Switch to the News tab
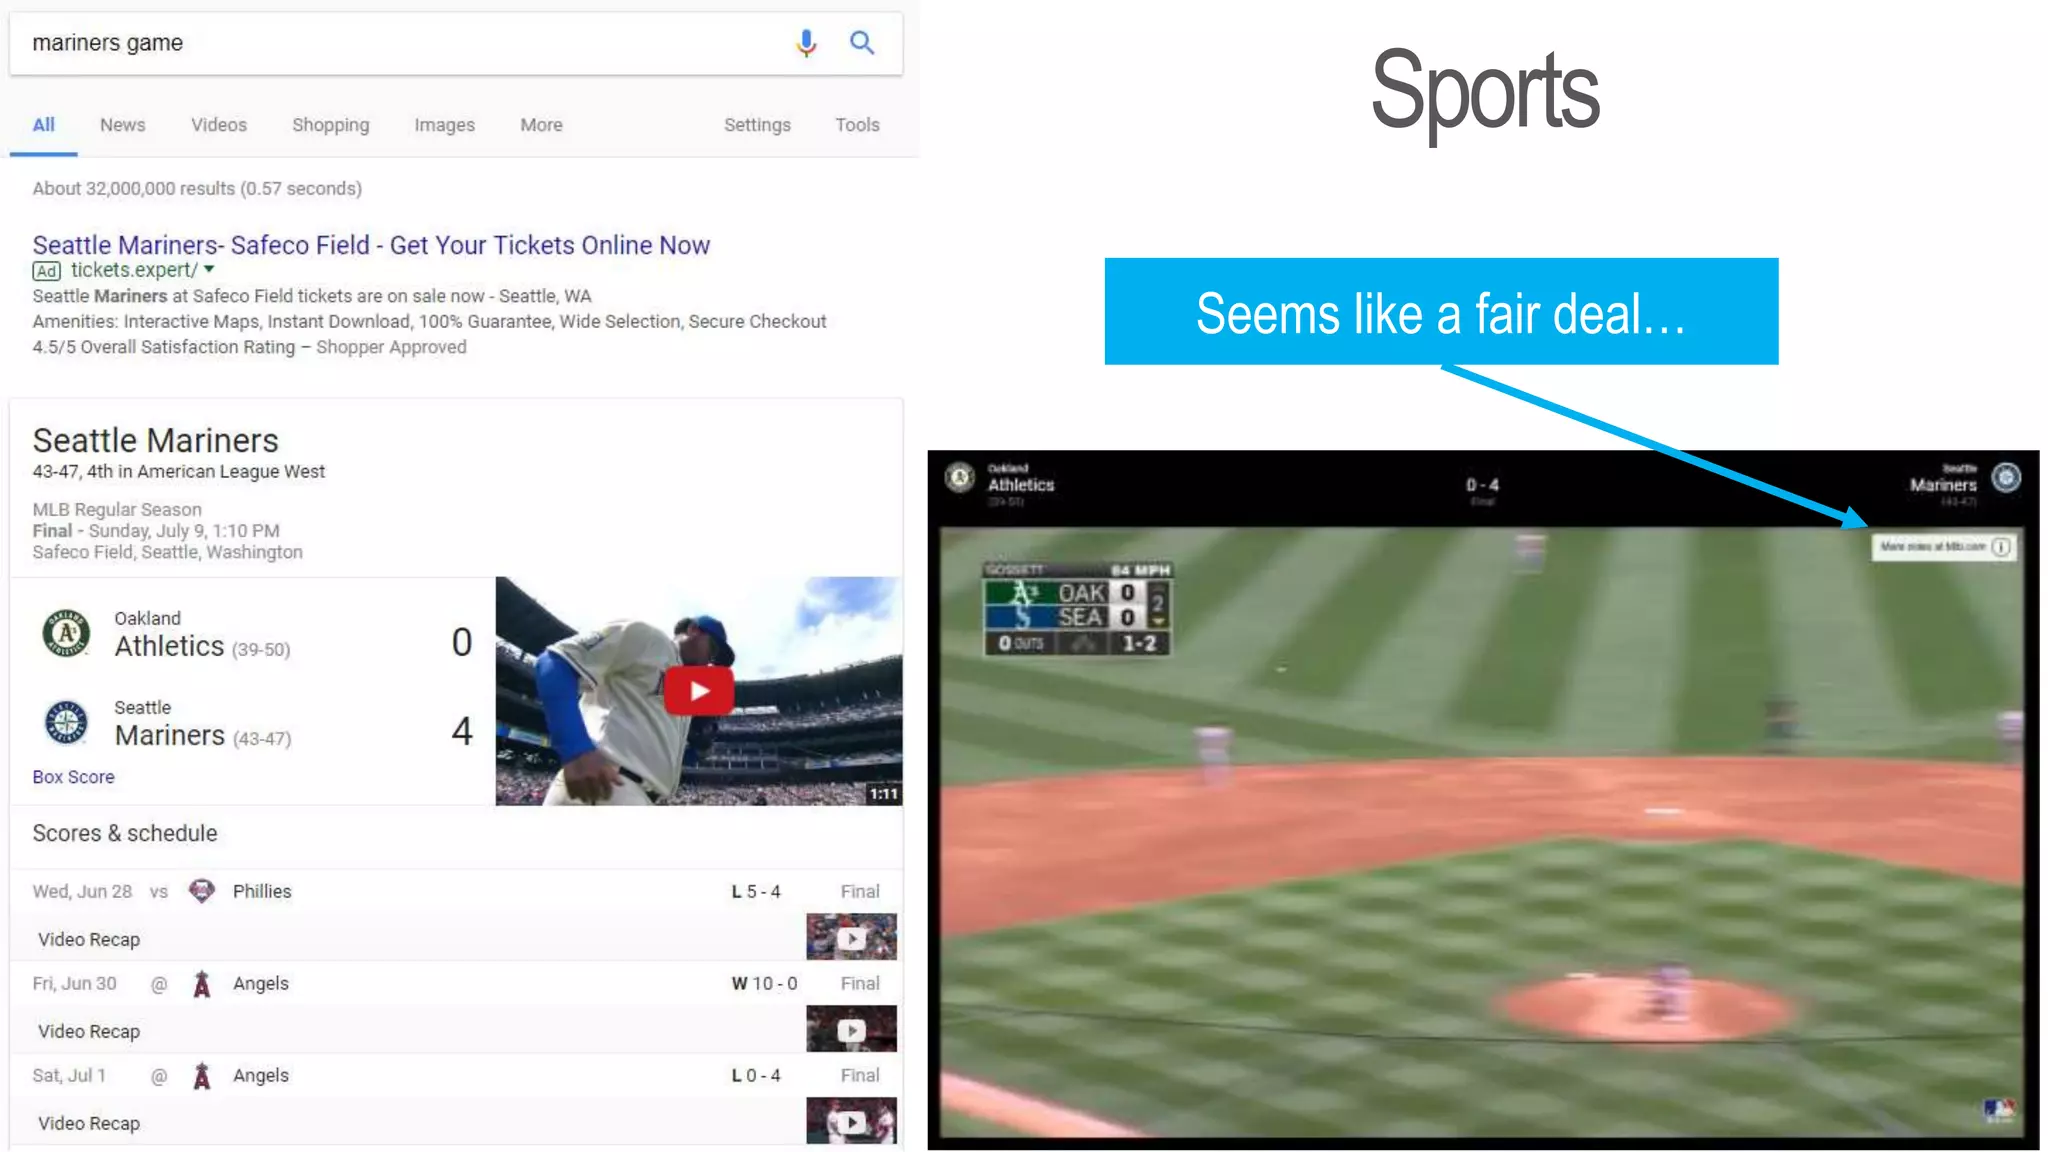 click(x=122, y=125)
